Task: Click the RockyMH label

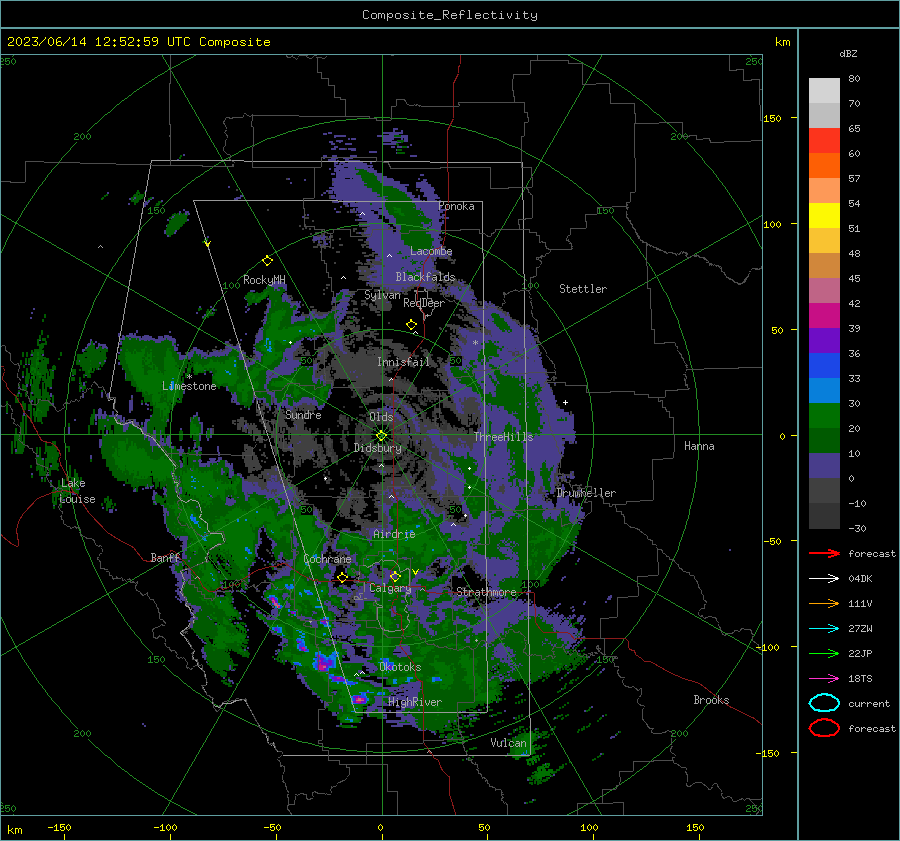Action: [264, 280]
